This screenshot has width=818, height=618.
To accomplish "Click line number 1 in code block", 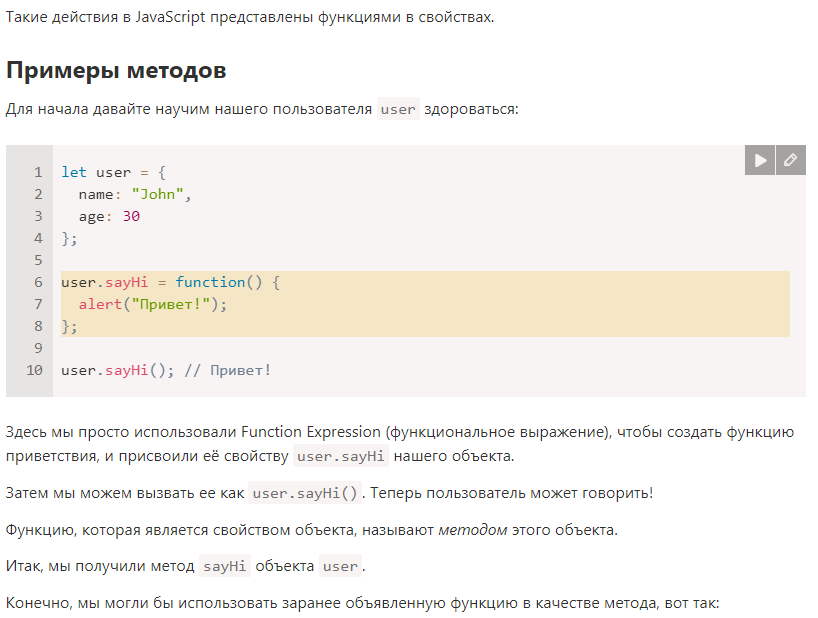I will coord(38,172).
